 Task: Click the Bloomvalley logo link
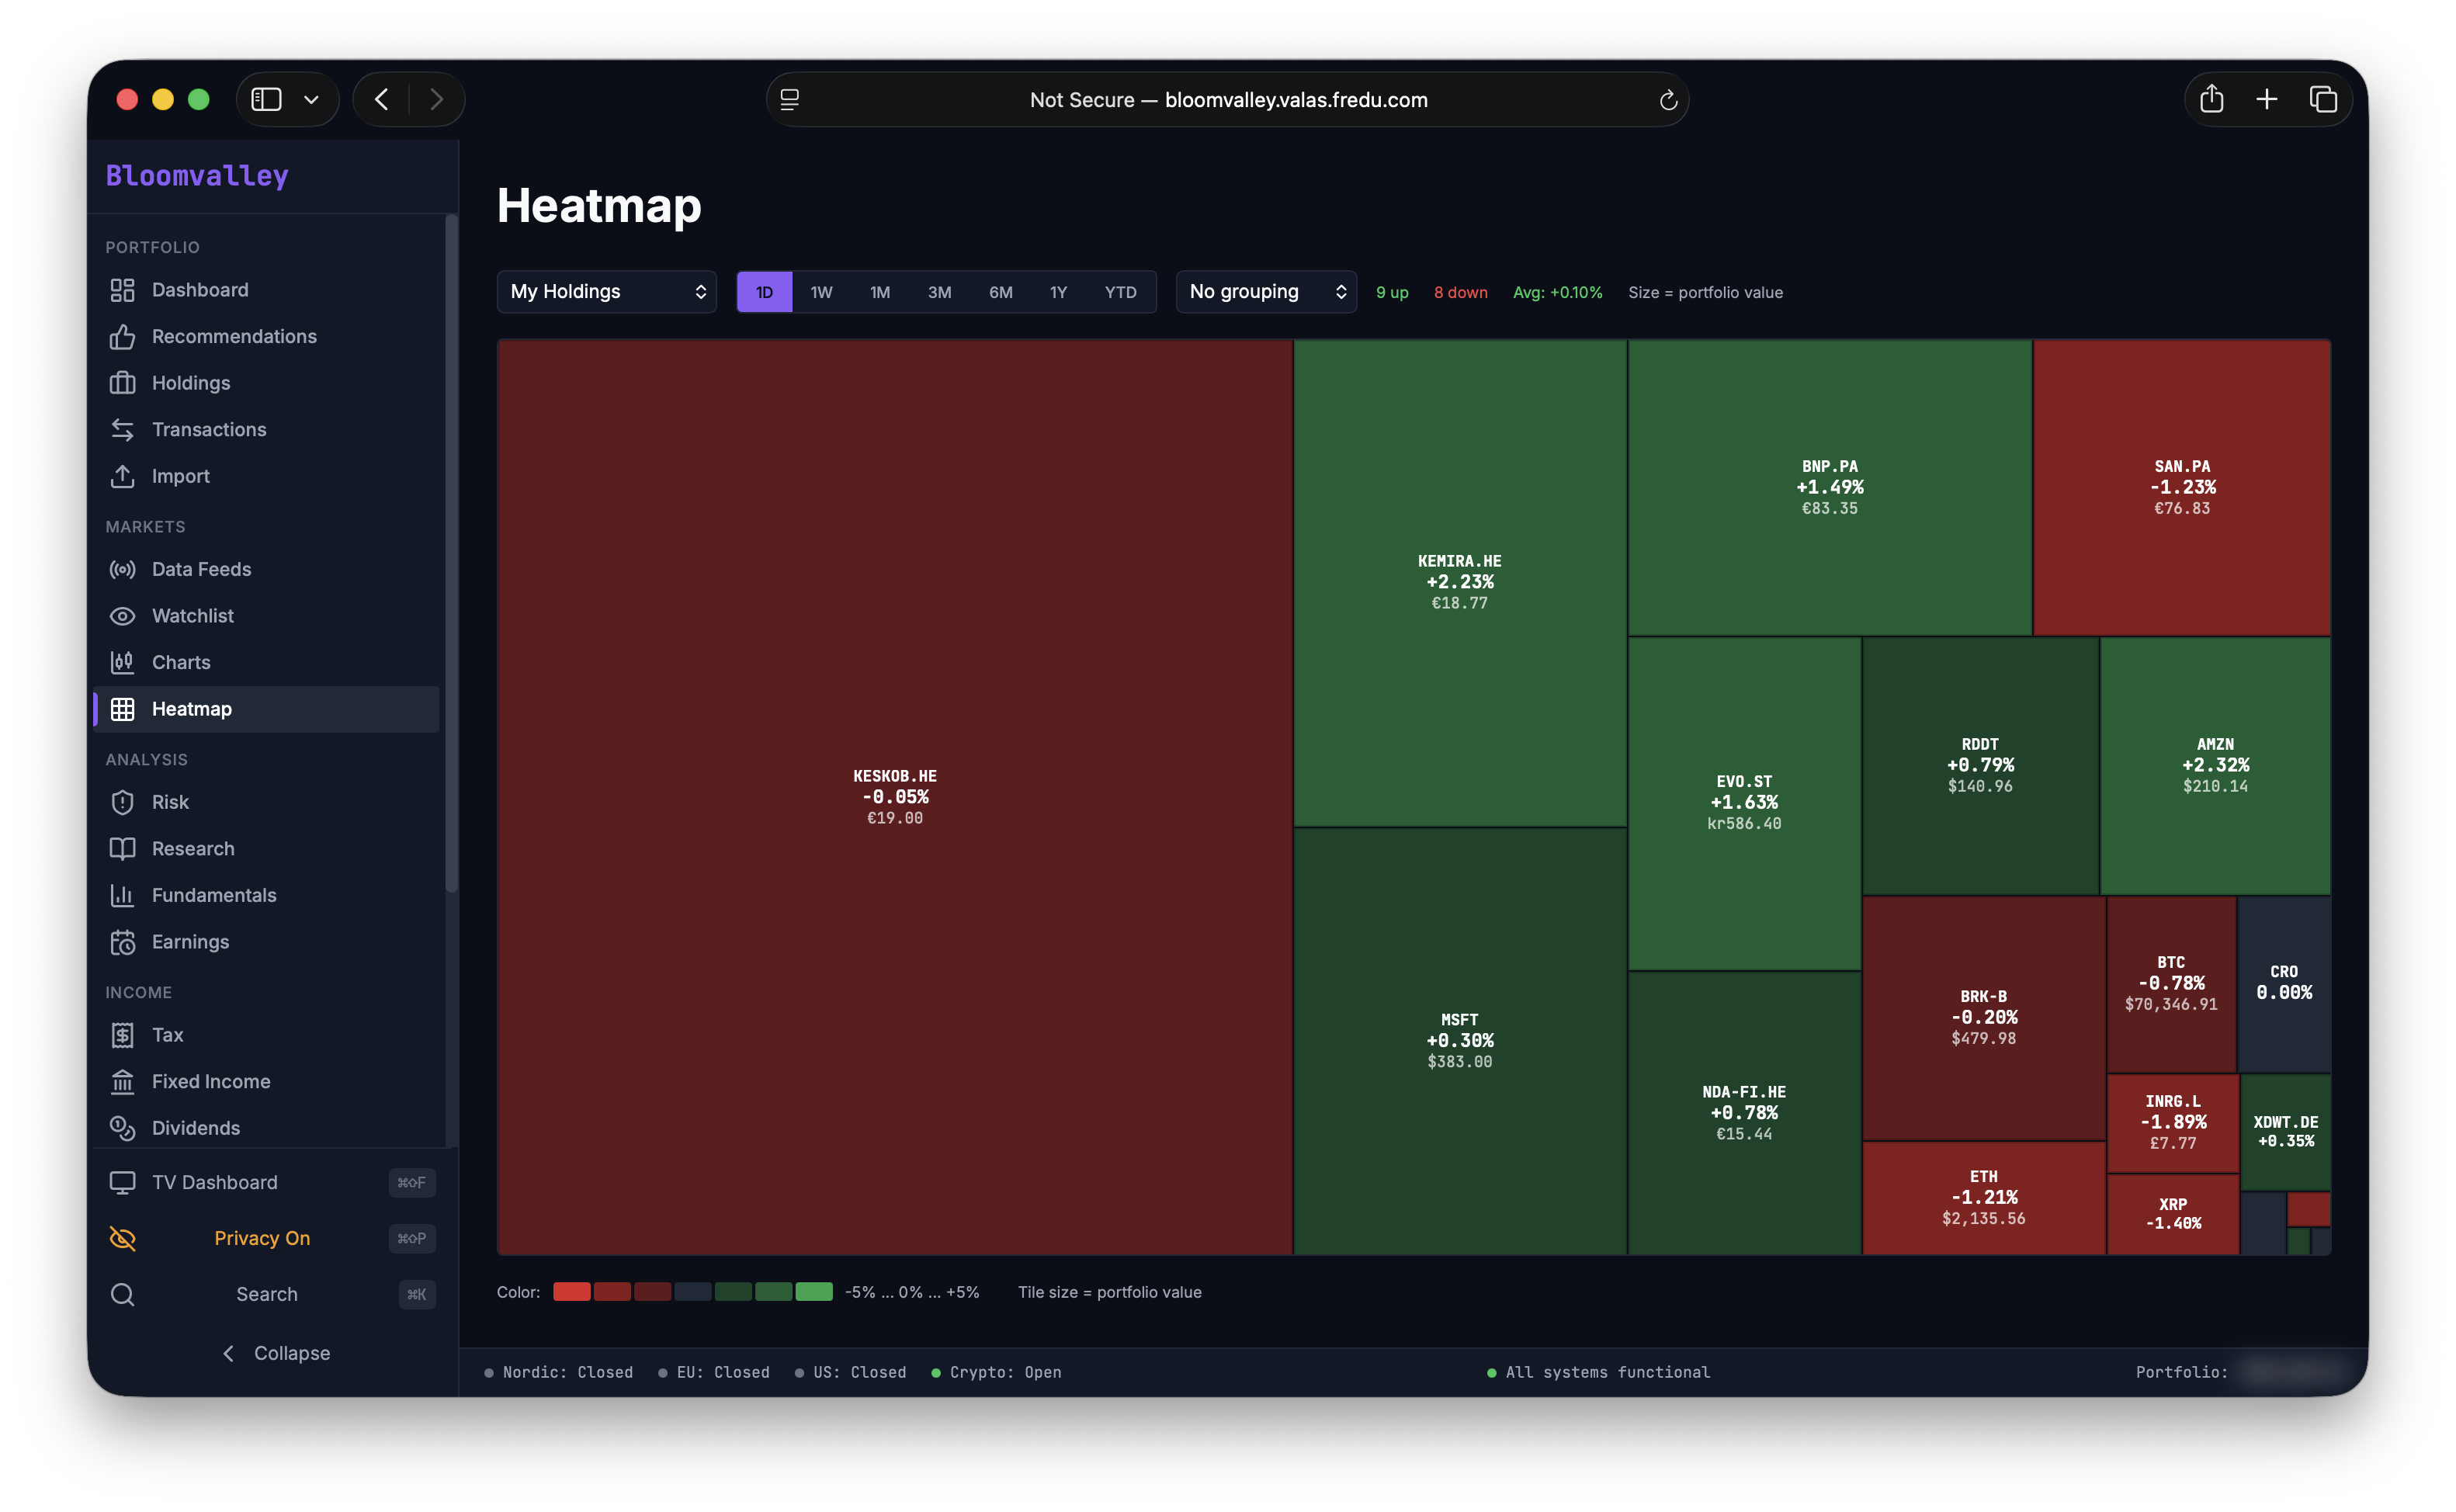point(197,176)
